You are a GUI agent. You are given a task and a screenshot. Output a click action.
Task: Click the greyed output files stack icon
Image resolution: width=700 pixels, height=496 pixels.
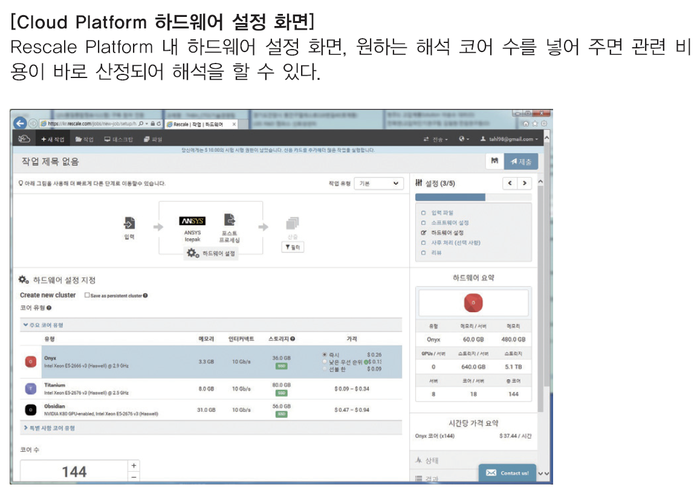292,223
